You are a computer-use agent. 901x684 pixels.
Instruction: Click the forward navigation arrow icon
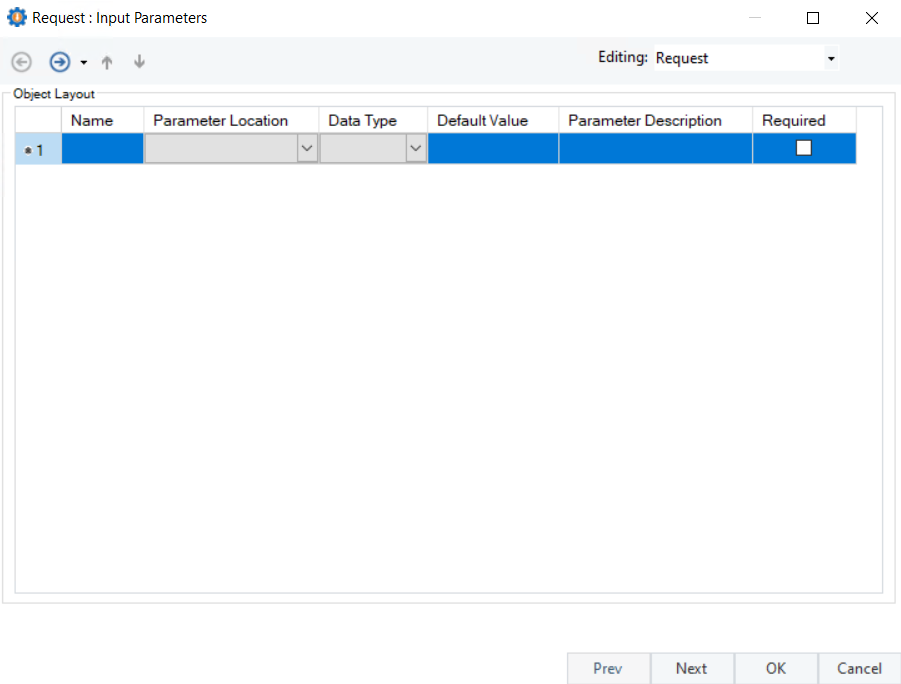point(60,62)
